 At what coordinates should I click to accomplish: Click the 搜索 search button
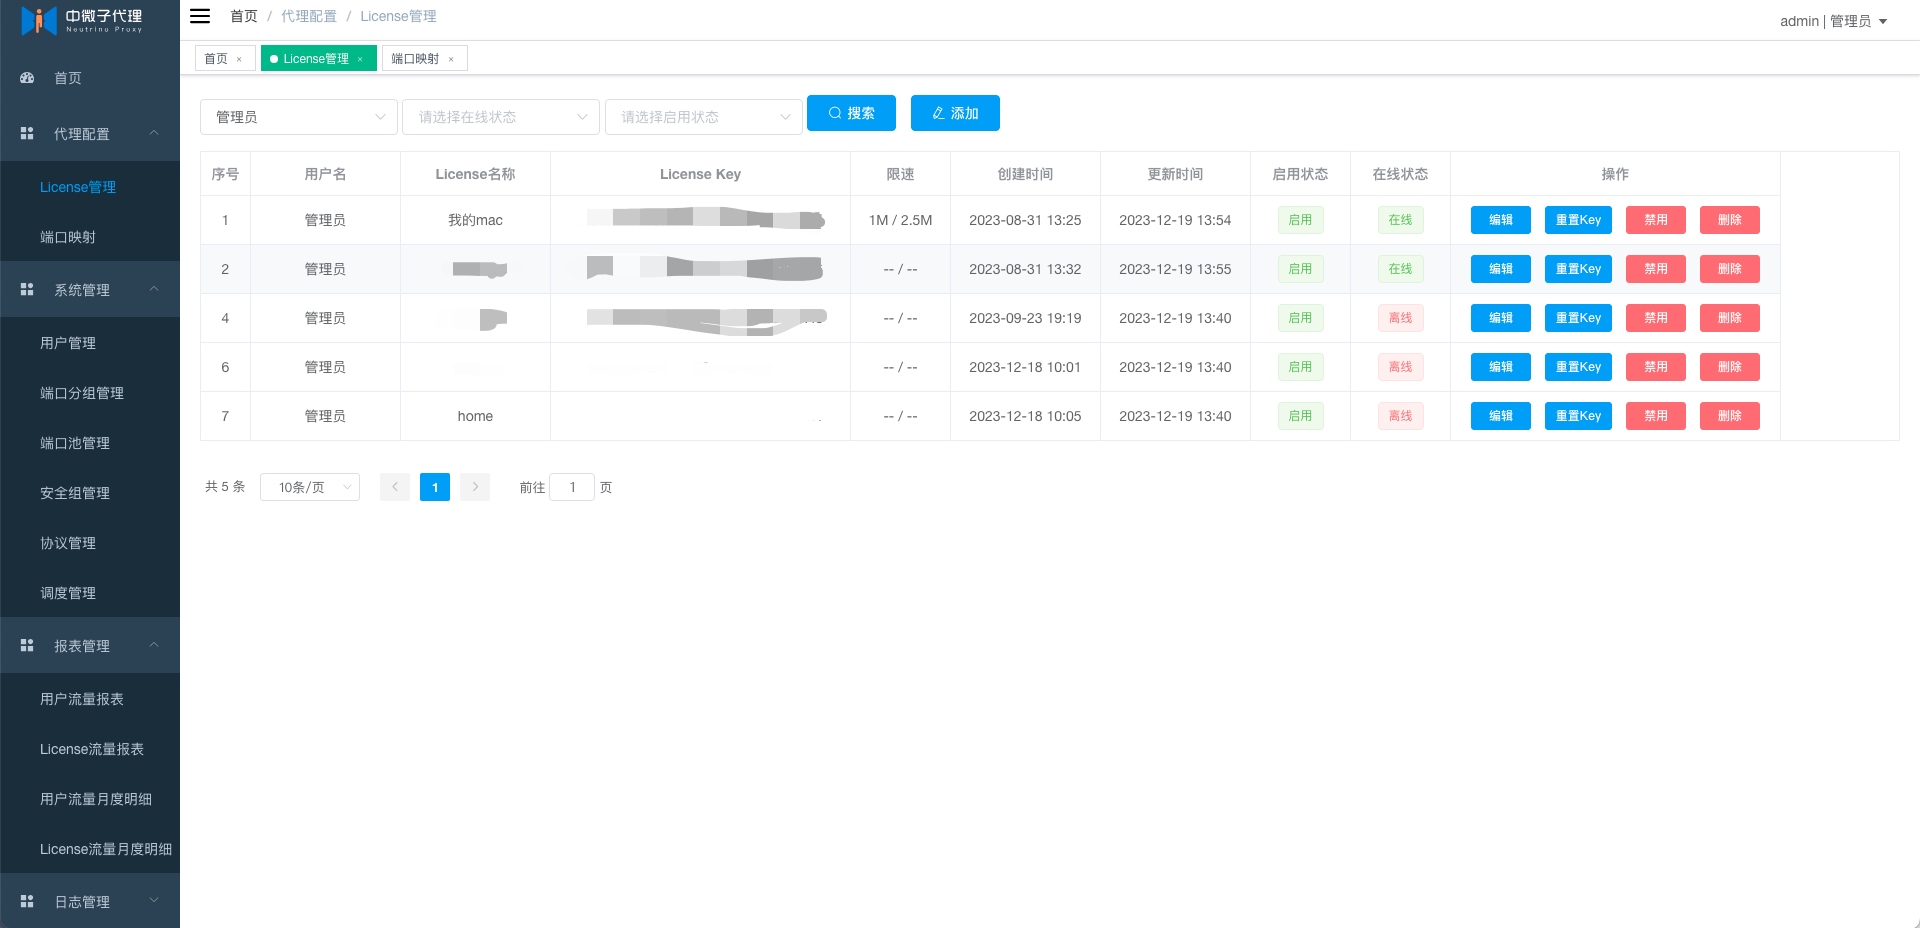tap(851, 113)
